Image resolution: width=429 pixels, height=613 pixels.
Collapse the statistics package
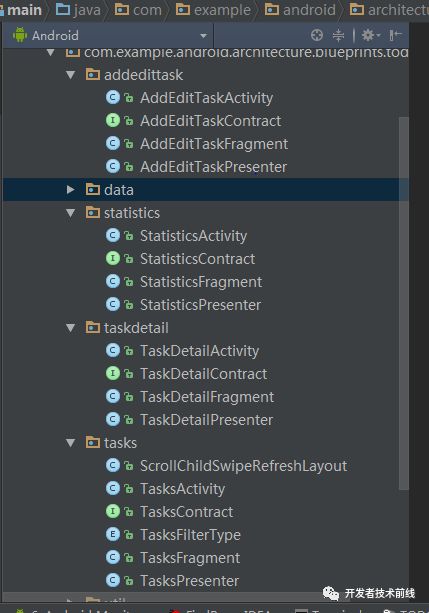point(71,213)
